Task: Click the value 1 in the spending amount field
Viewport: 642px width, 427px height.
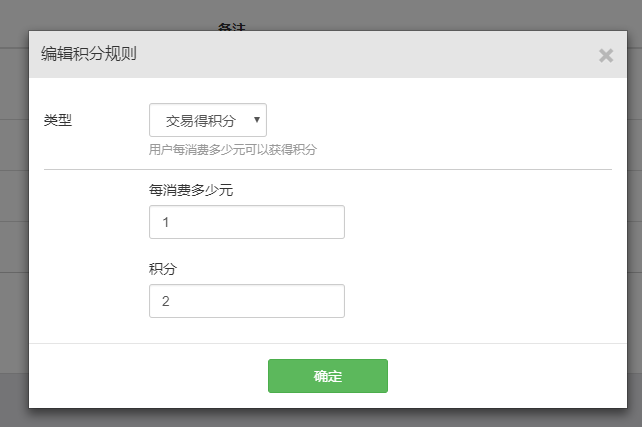Action: [x=165, y=222]
